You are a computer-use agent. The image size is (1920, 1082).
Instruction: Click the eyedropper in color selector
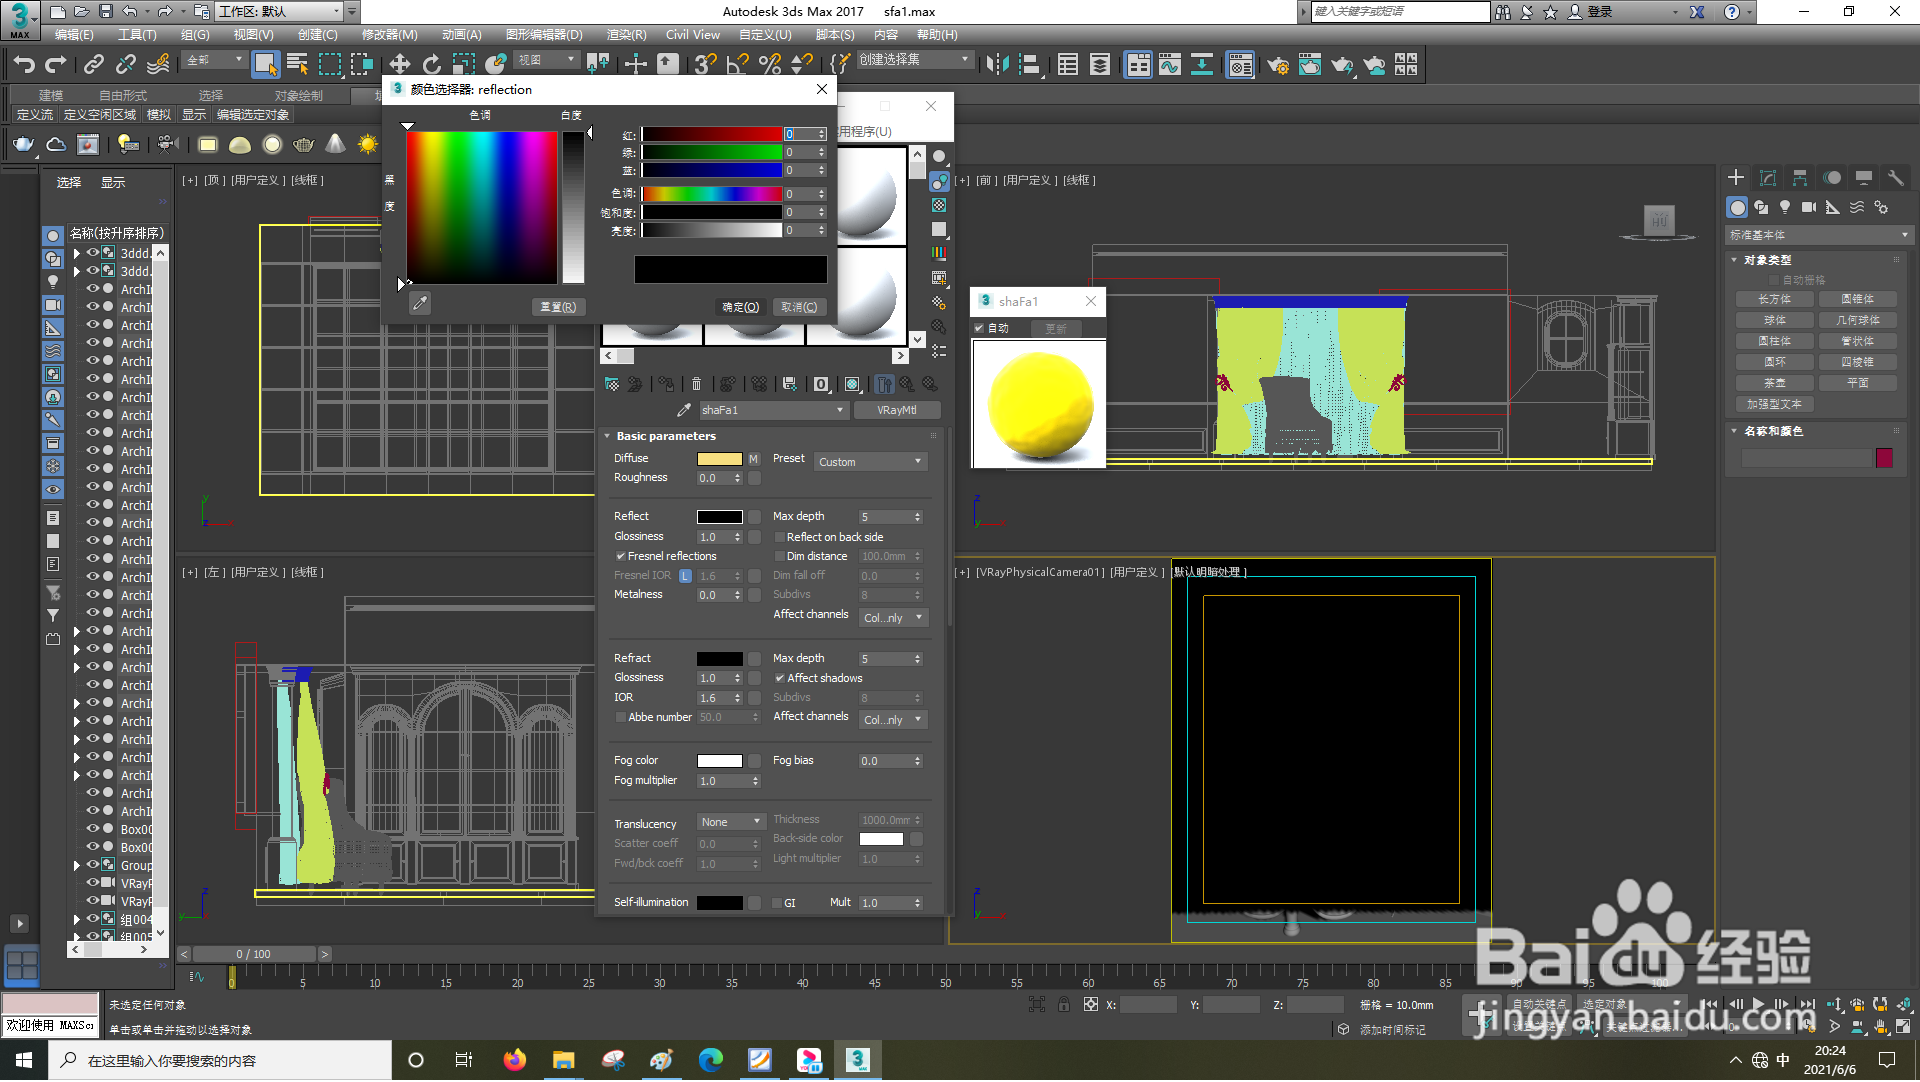coord(420,303)
